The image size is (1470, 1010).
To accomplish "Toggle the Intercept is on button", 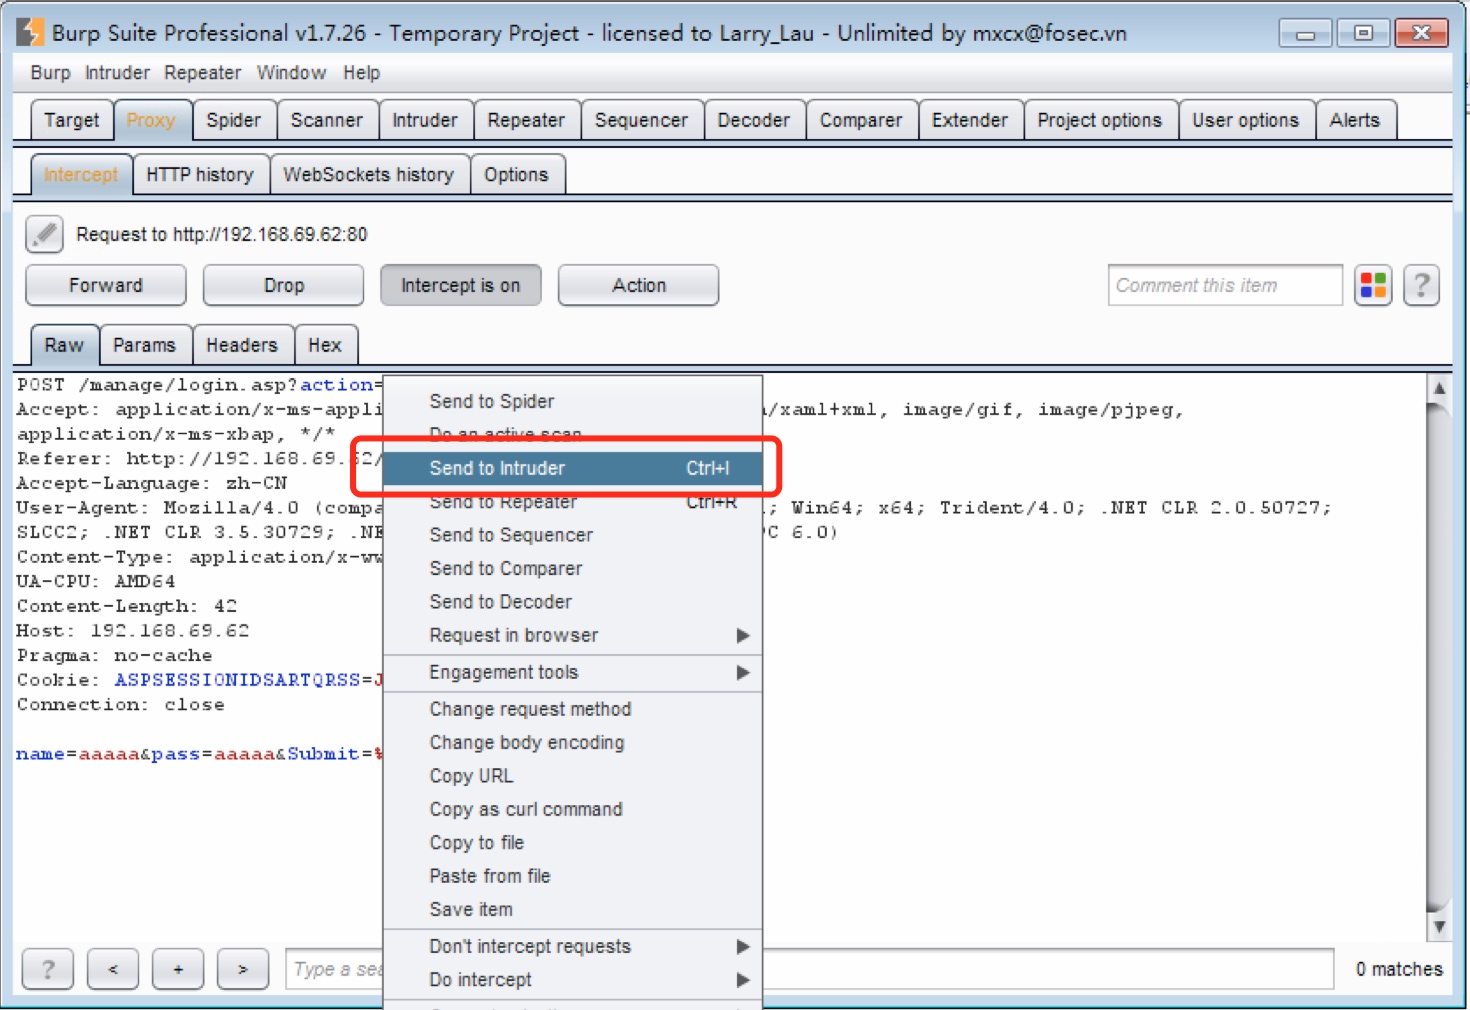I will pyautogui.click(x=461, y=285).
